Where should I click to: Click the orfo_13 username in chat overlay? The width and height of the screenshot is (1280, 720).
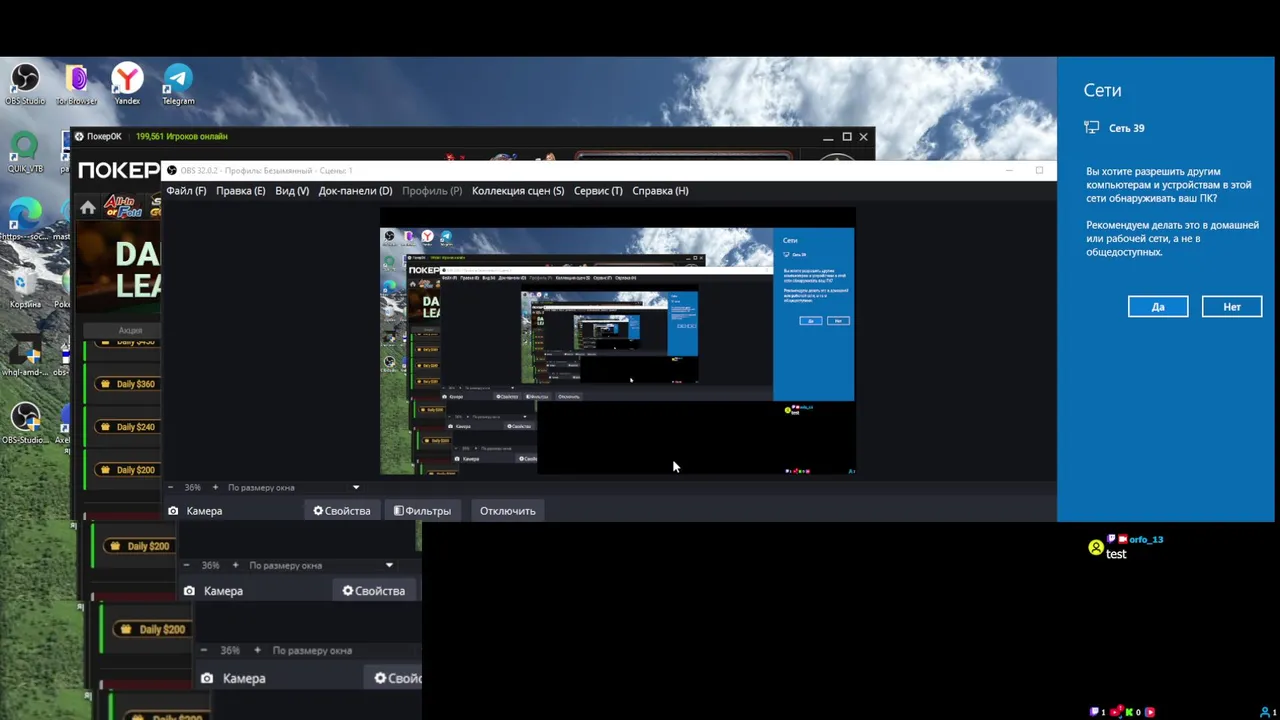pos(1146,540)
